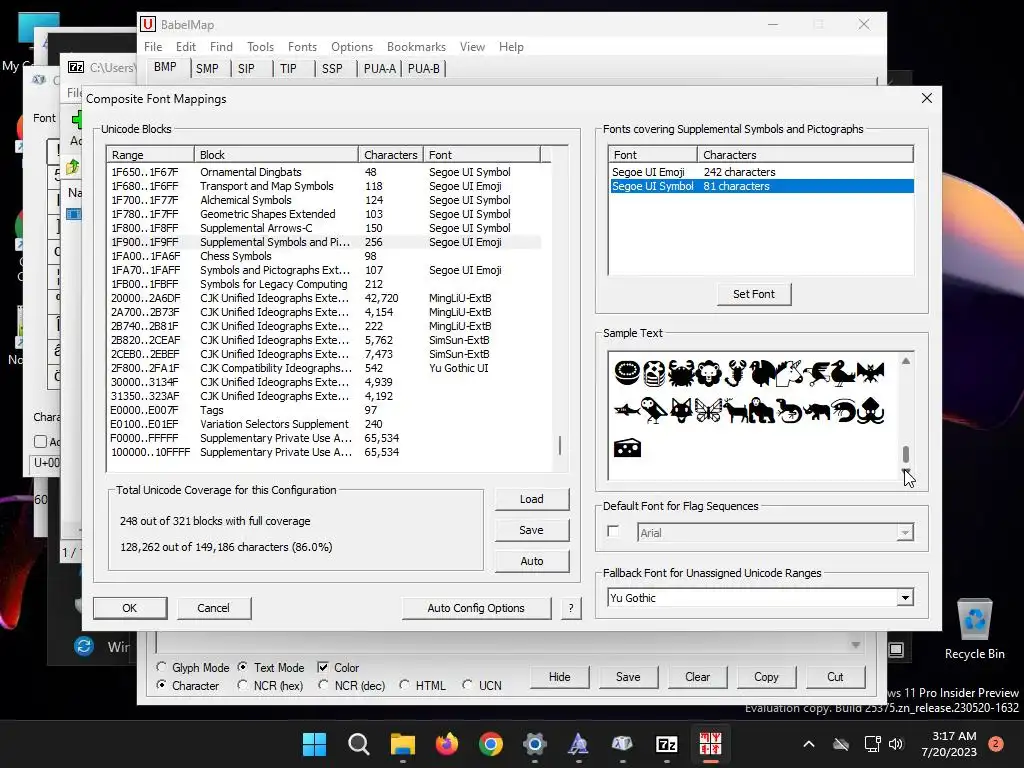1024x768 pixels.
Task: Switch to the PUA-A tab
Action: [x=380, y=69]
